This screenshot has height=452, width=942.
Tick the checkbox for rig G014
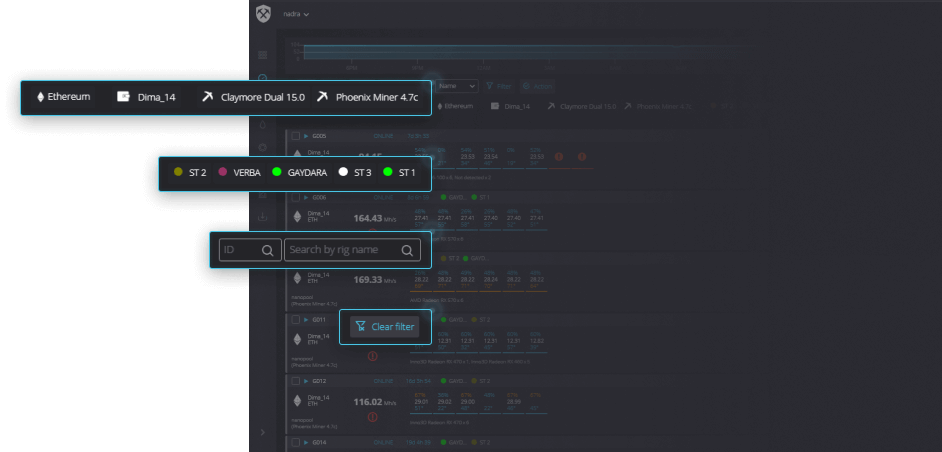pyautogui.click(x=296, y=442)
